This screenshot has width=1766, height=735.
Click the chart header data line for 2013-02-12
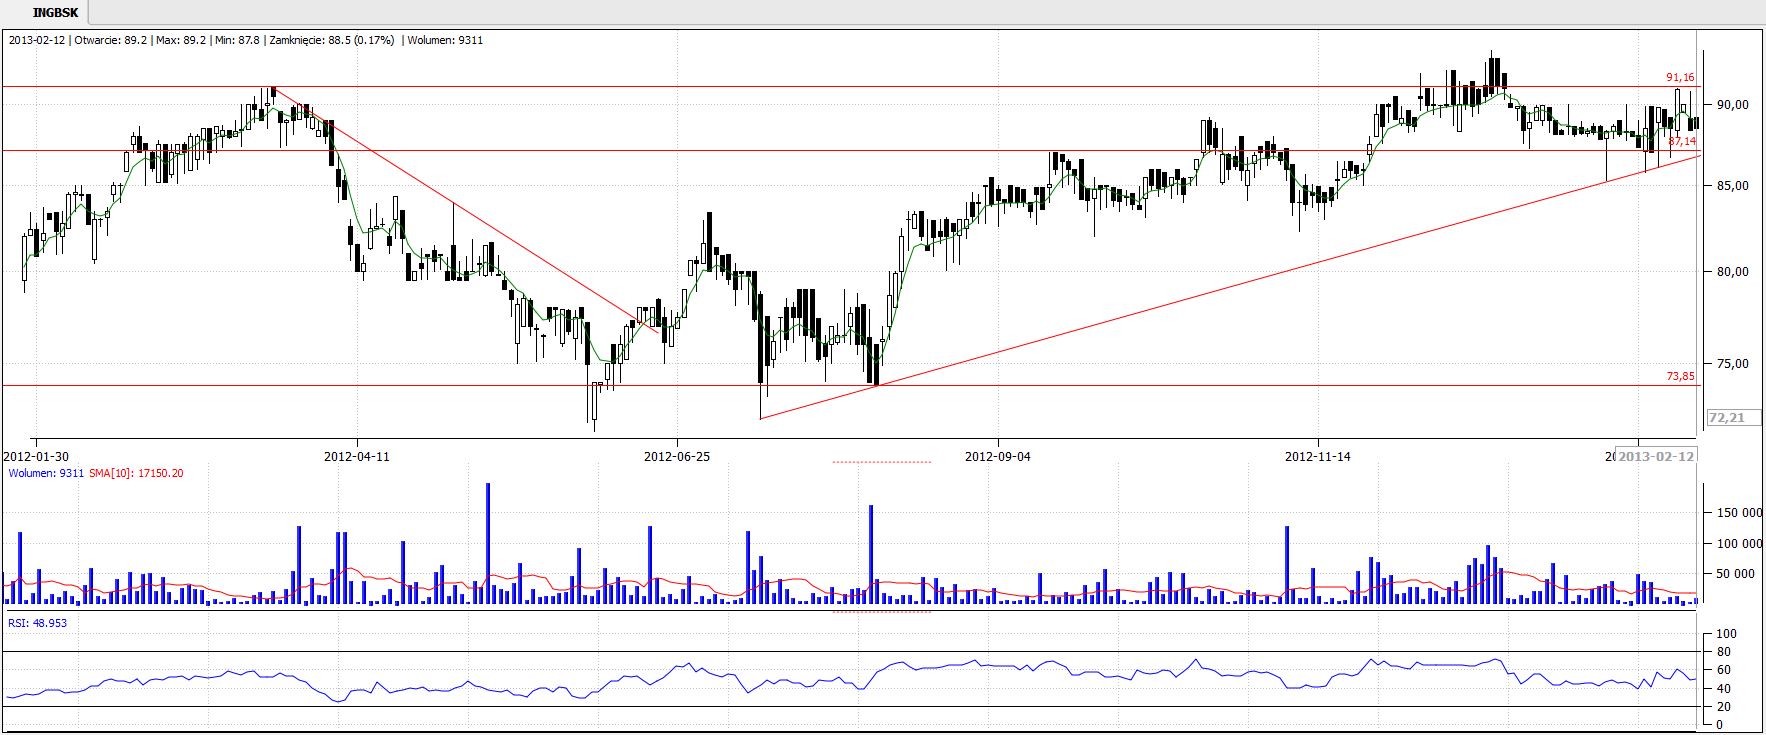246,40
